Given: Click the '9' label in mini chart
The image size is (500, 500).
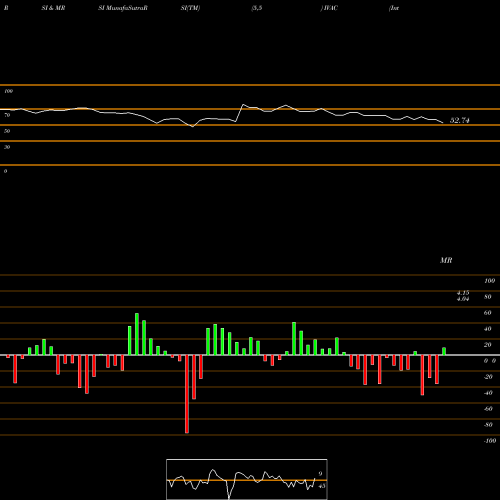Looking at the screenshot, I should [320, 474].
